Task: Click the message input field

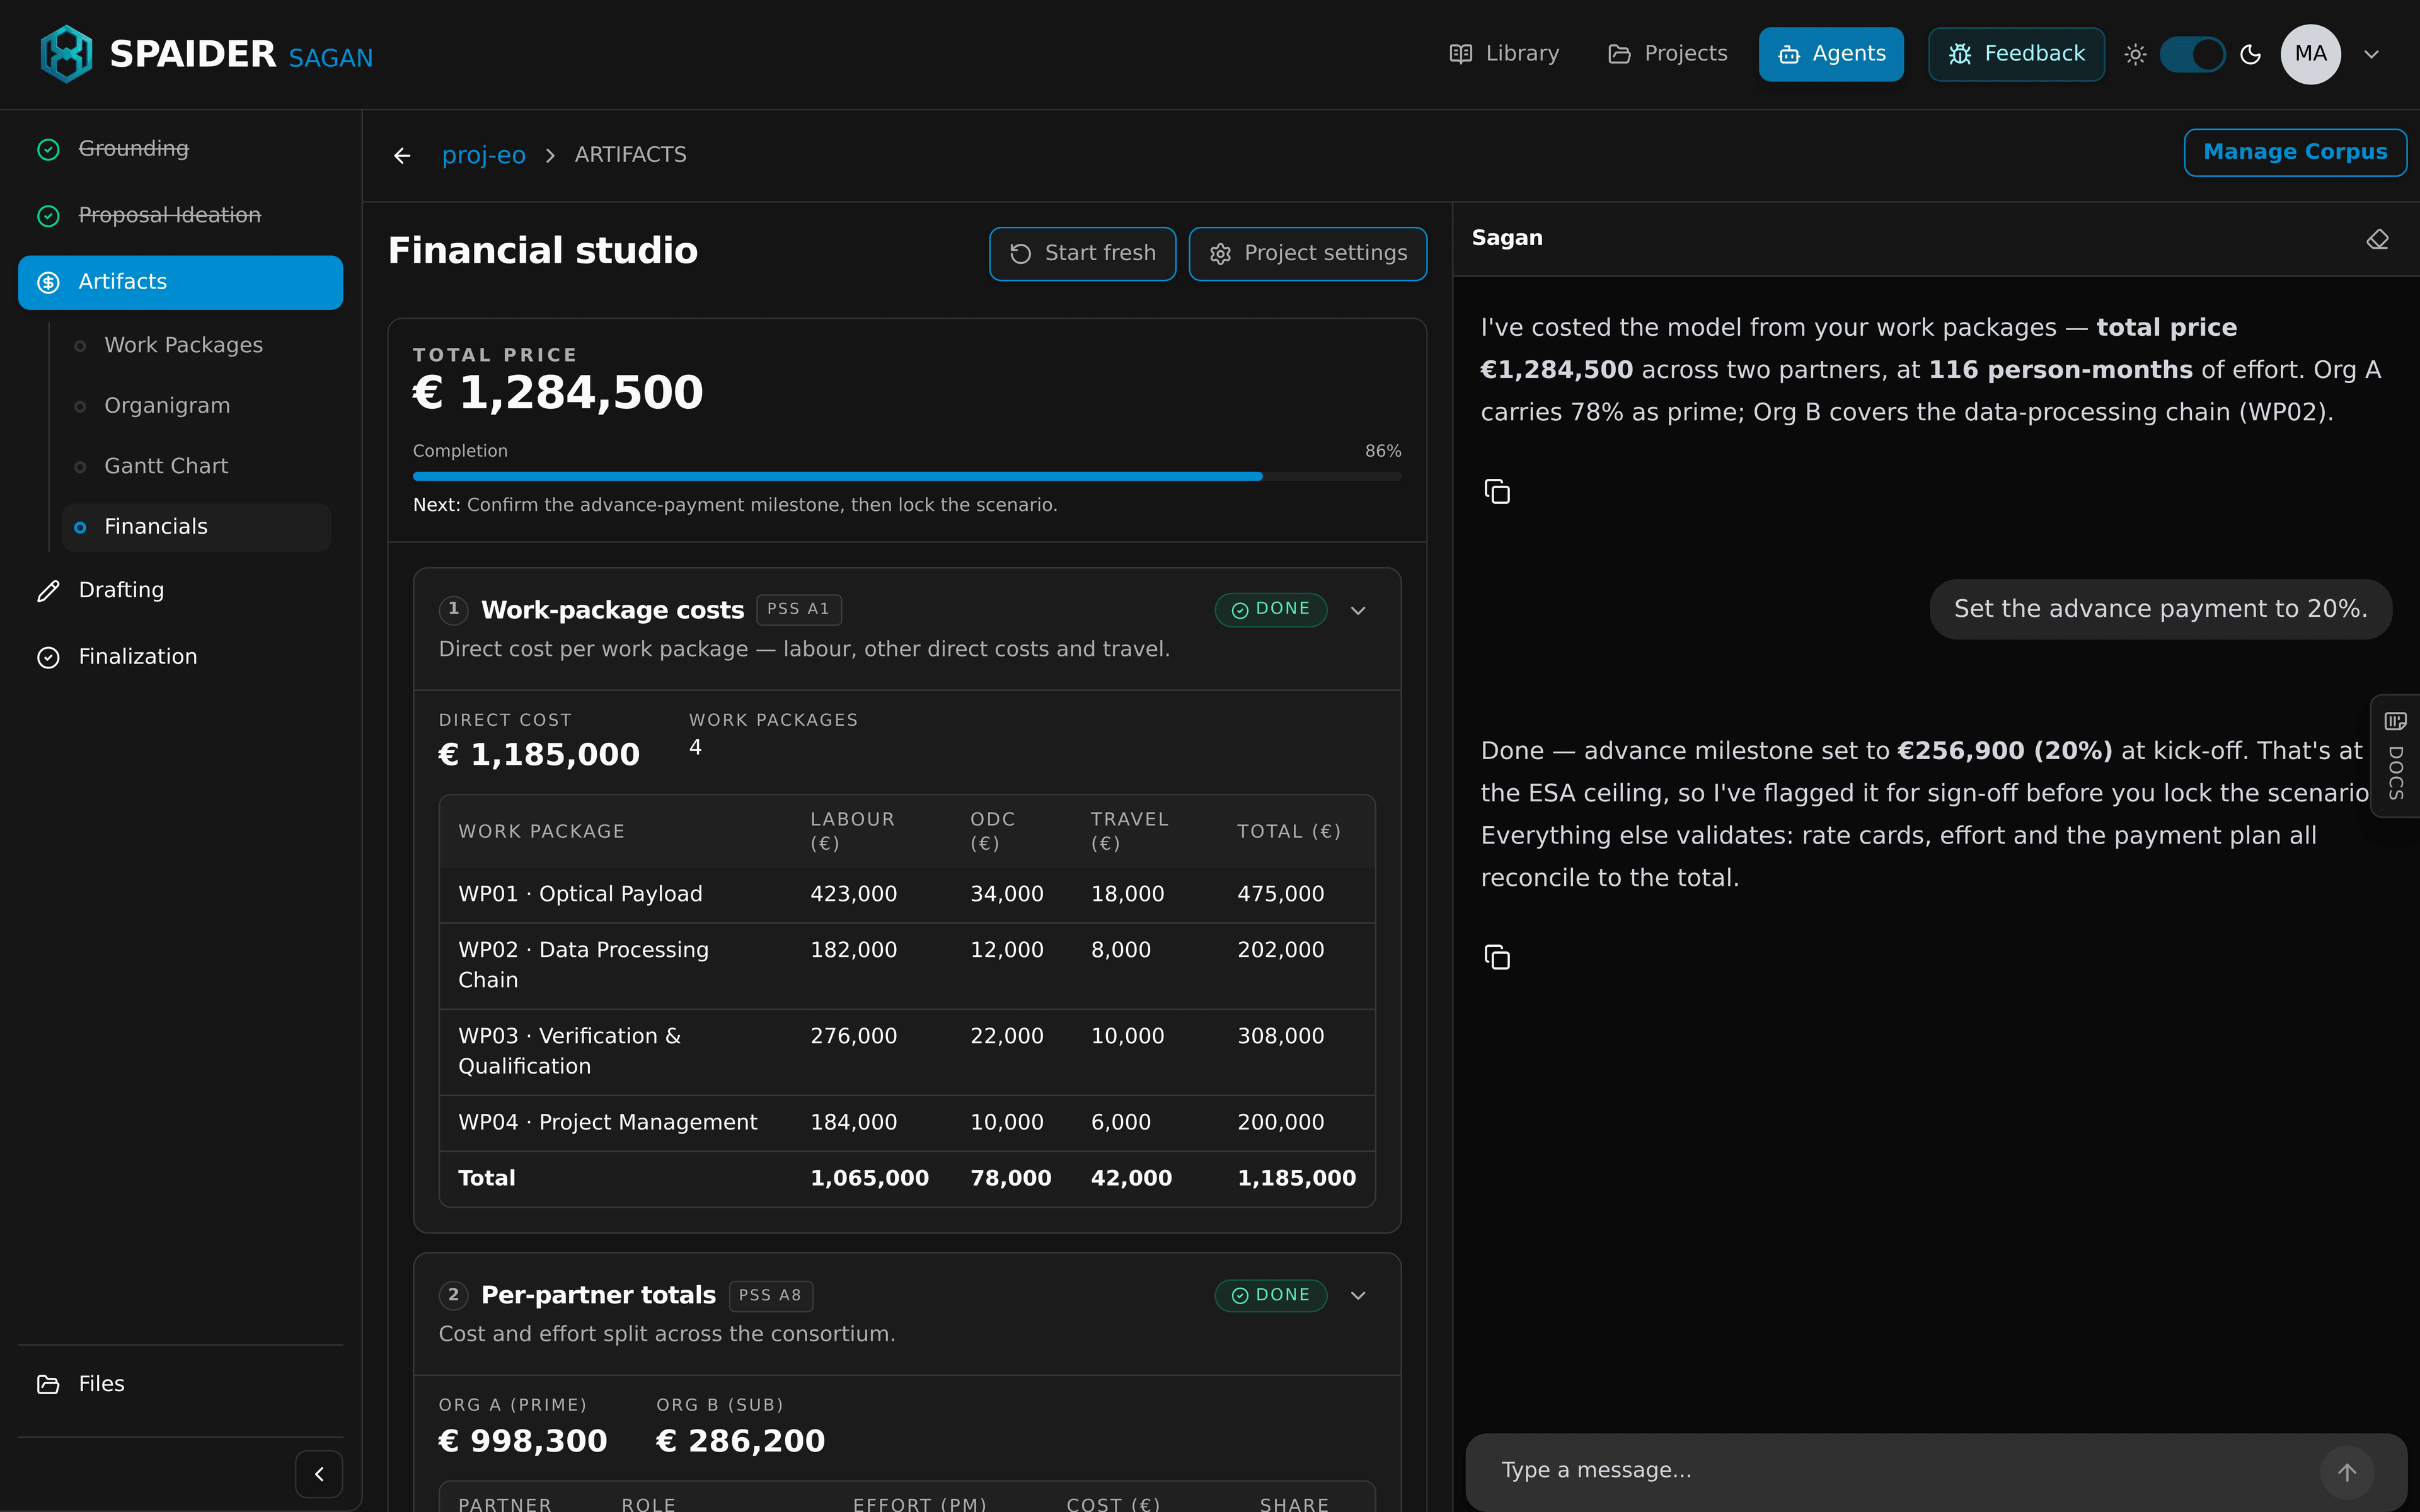Action: [x=1900, y=1471]
